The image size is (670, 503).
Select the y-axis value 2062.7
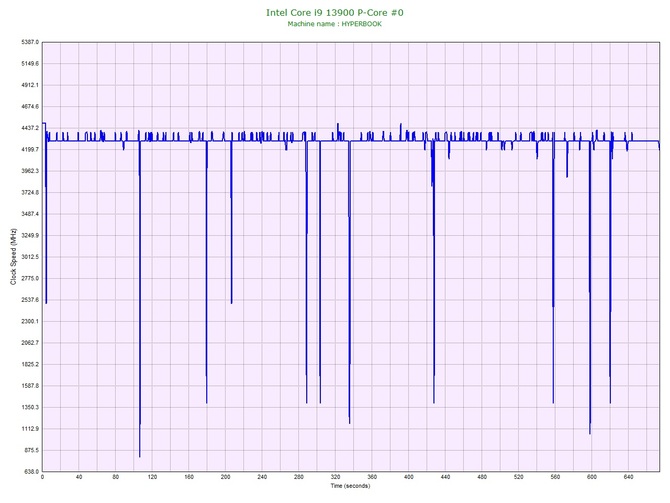[x=30, y=343]
